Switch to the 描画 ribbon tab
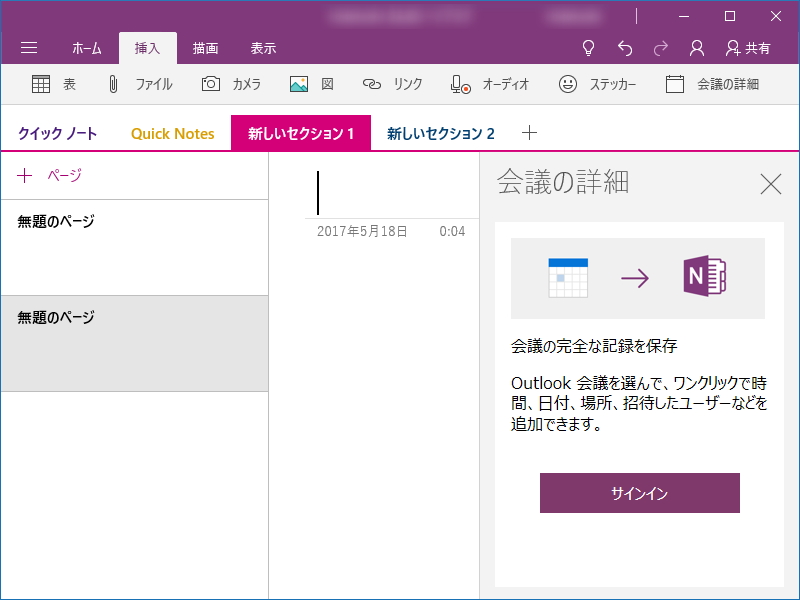The width and height of the screenshot is (800, 600). click(205, 47)
